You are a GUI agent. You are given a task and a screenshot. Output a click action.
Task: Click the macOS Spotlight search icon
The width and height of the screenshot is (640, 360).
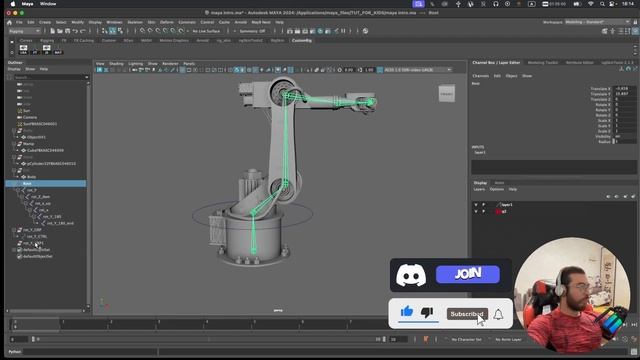tap(602, 4)
